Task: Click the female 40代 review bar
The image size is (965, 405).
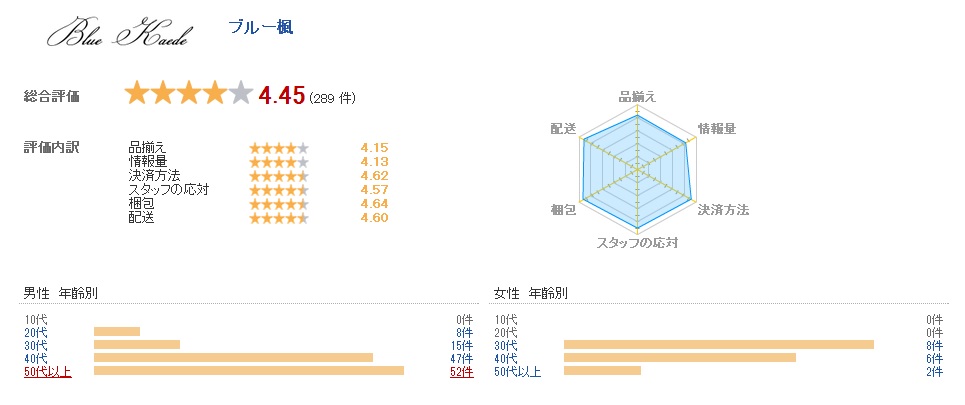Action: pyautogui.click(x=680, y=358)
